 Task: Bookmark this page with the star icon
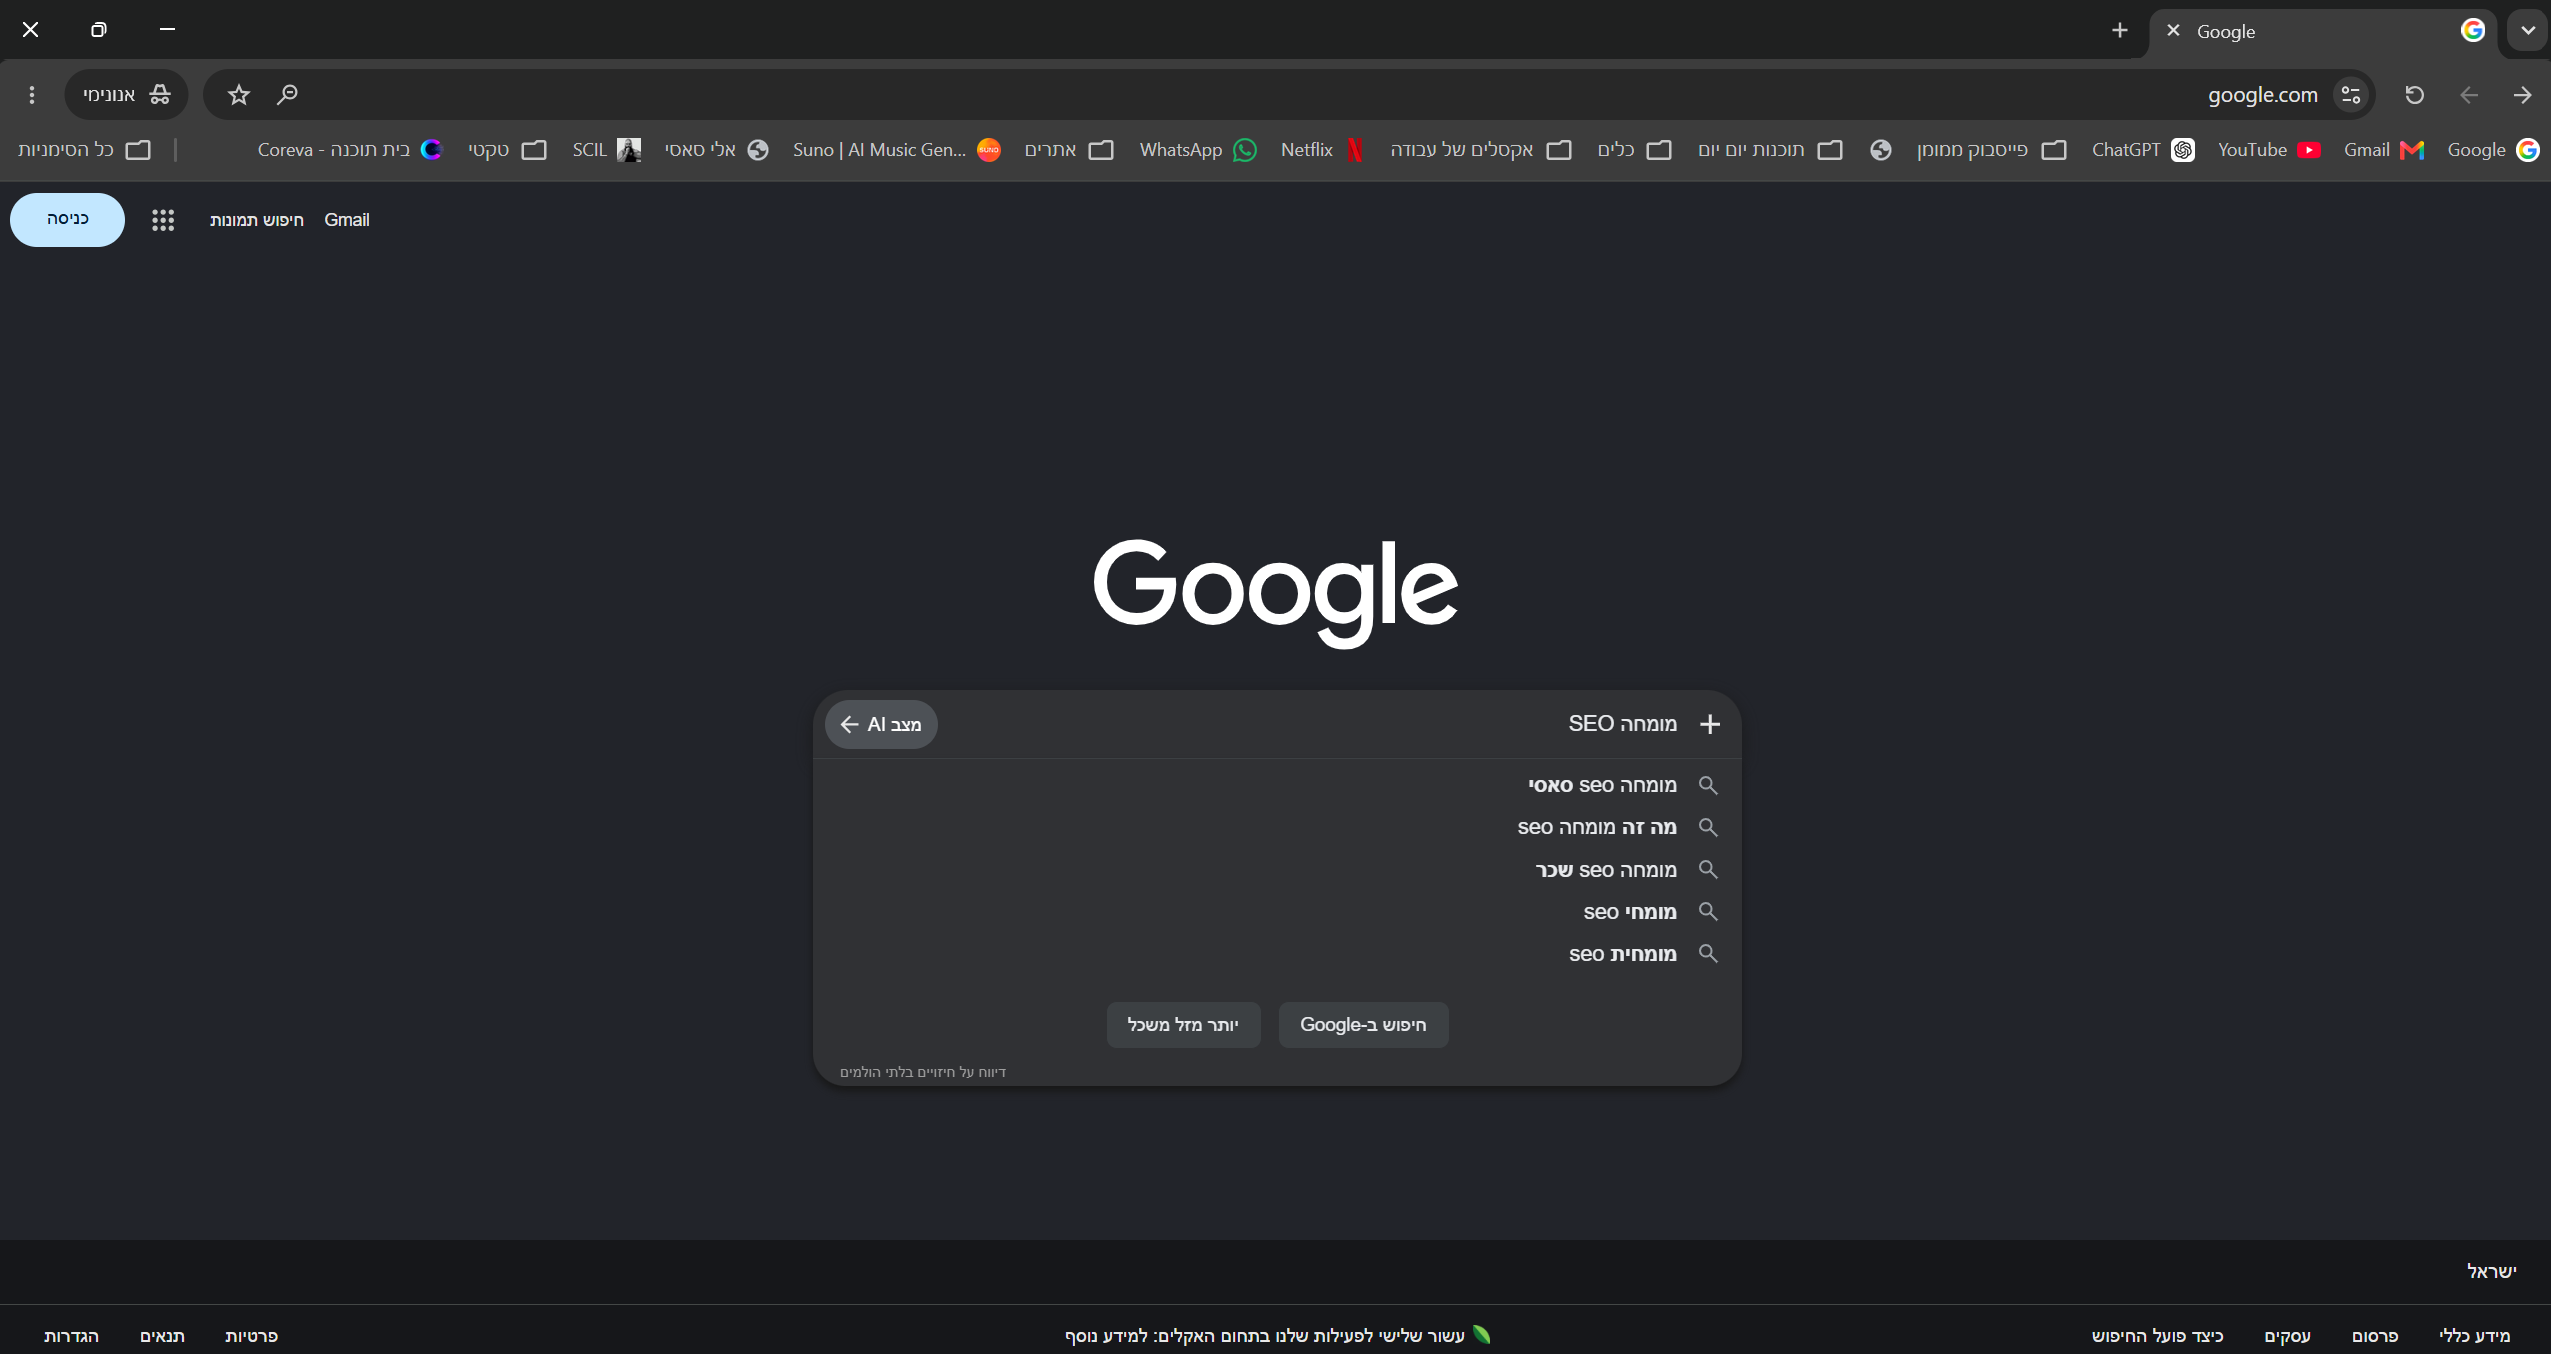pyautogui.click(x=238, y=95)
